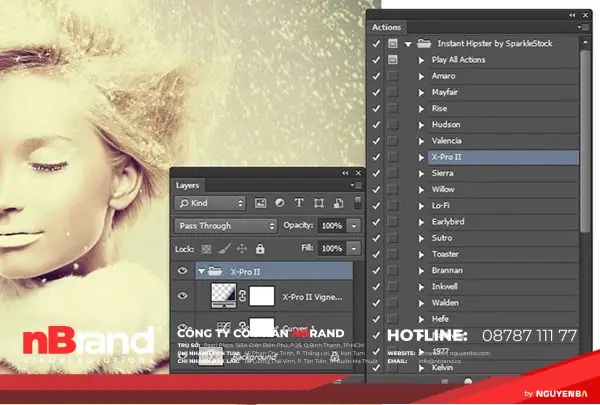Toggle the checkmark for Valencia action
Viewport: 600px width, 405px height.
[x=376, y=140]
